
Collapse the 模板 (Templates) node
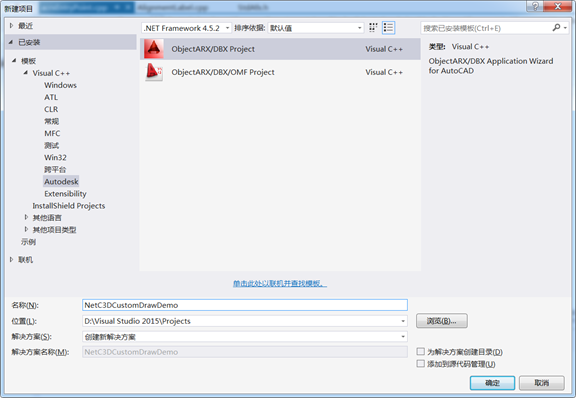click(14, 61)
